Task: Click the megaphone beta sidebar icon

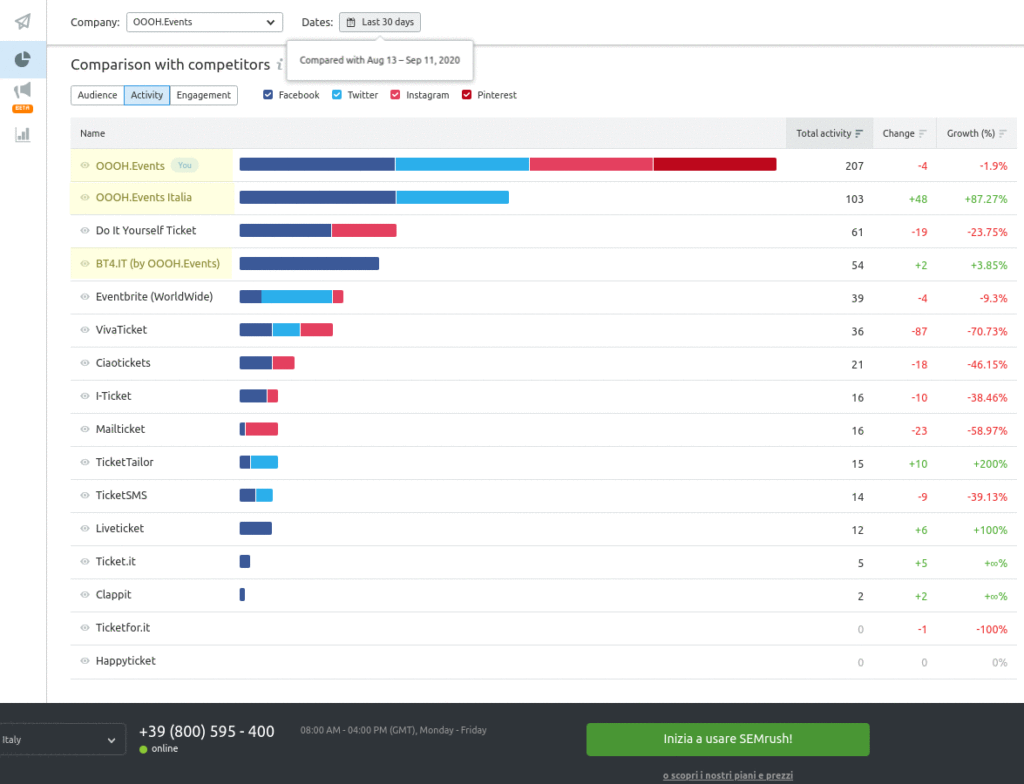Action: [x=22, y=93]
